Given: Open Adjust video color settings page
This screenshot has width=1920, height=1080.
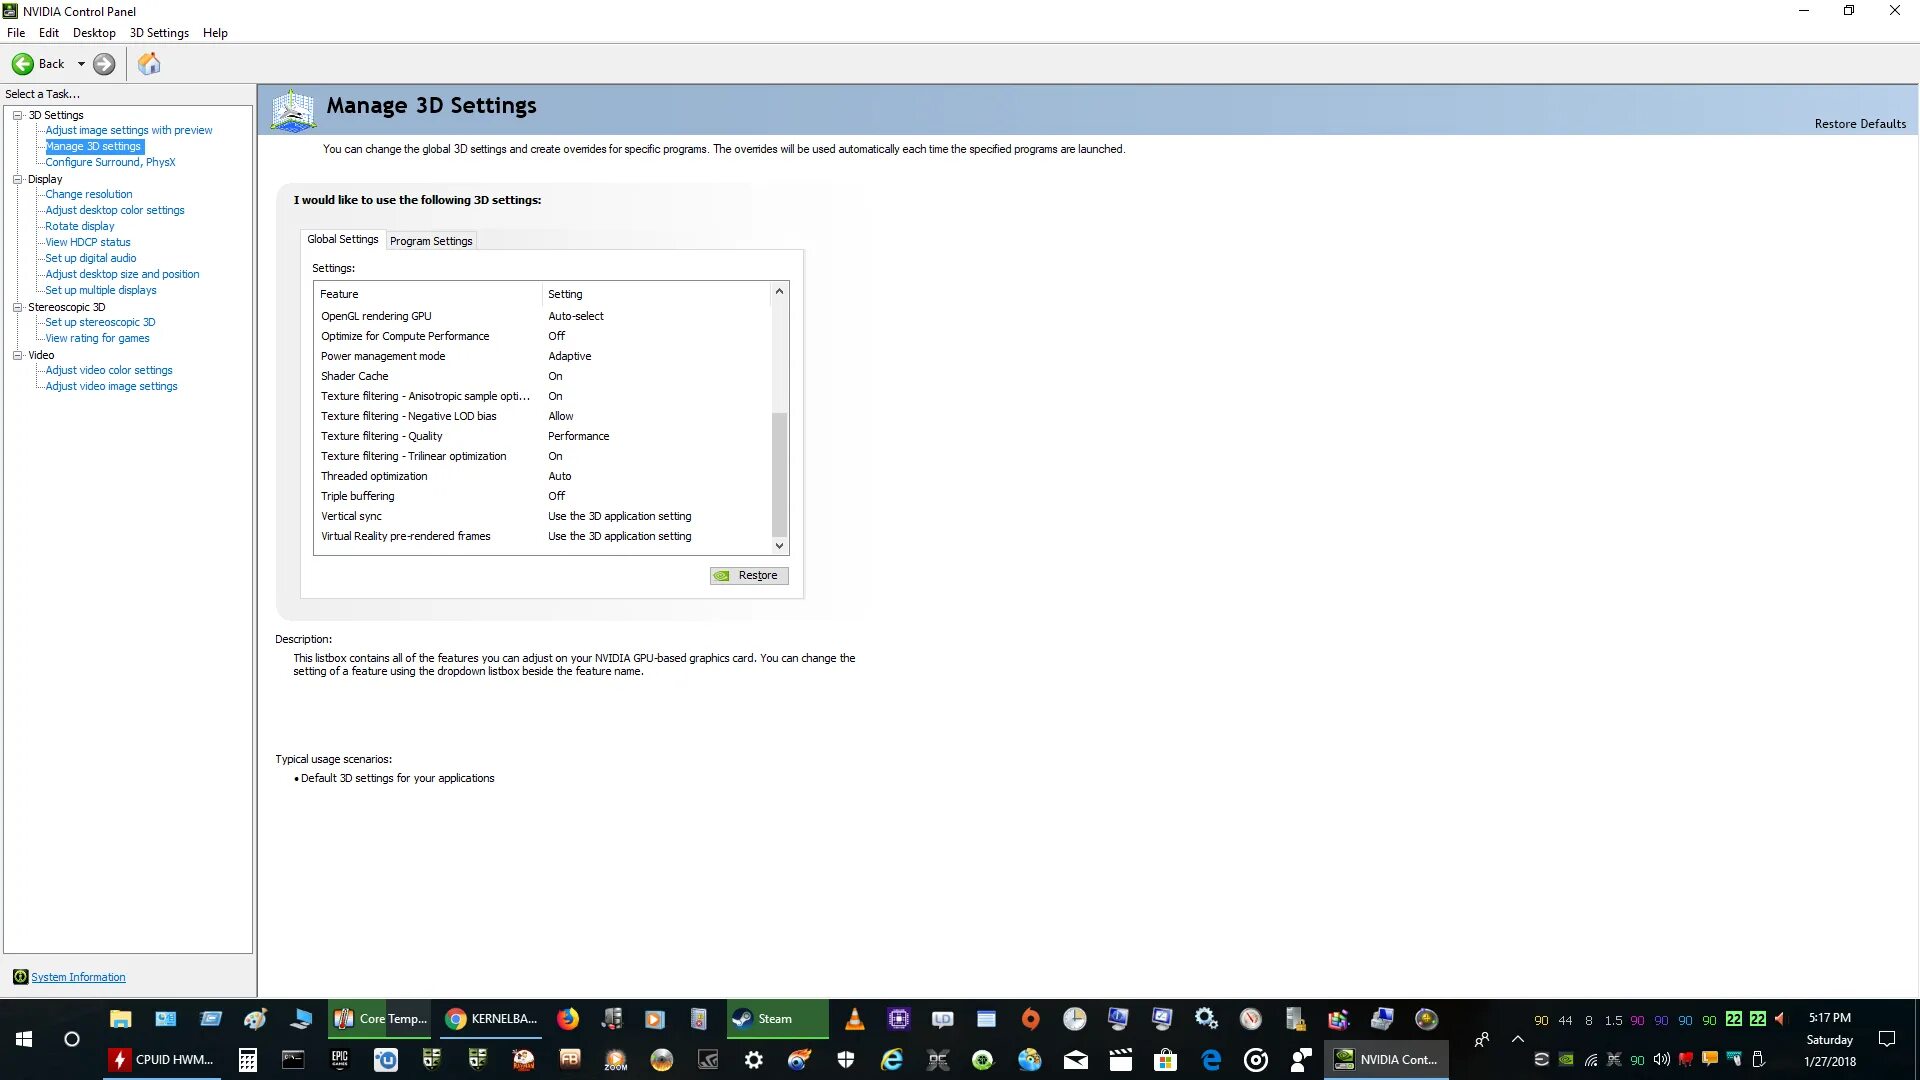Looking at the screenshot, I should point(109,370).
